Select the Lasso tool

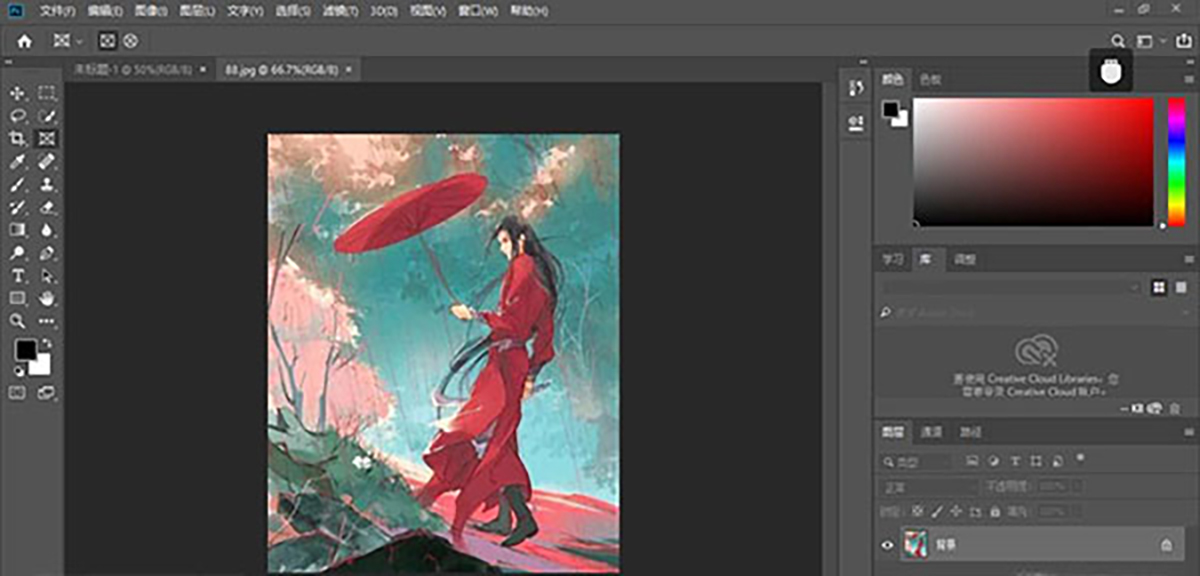pyautogui.click(x=17, y=116)
